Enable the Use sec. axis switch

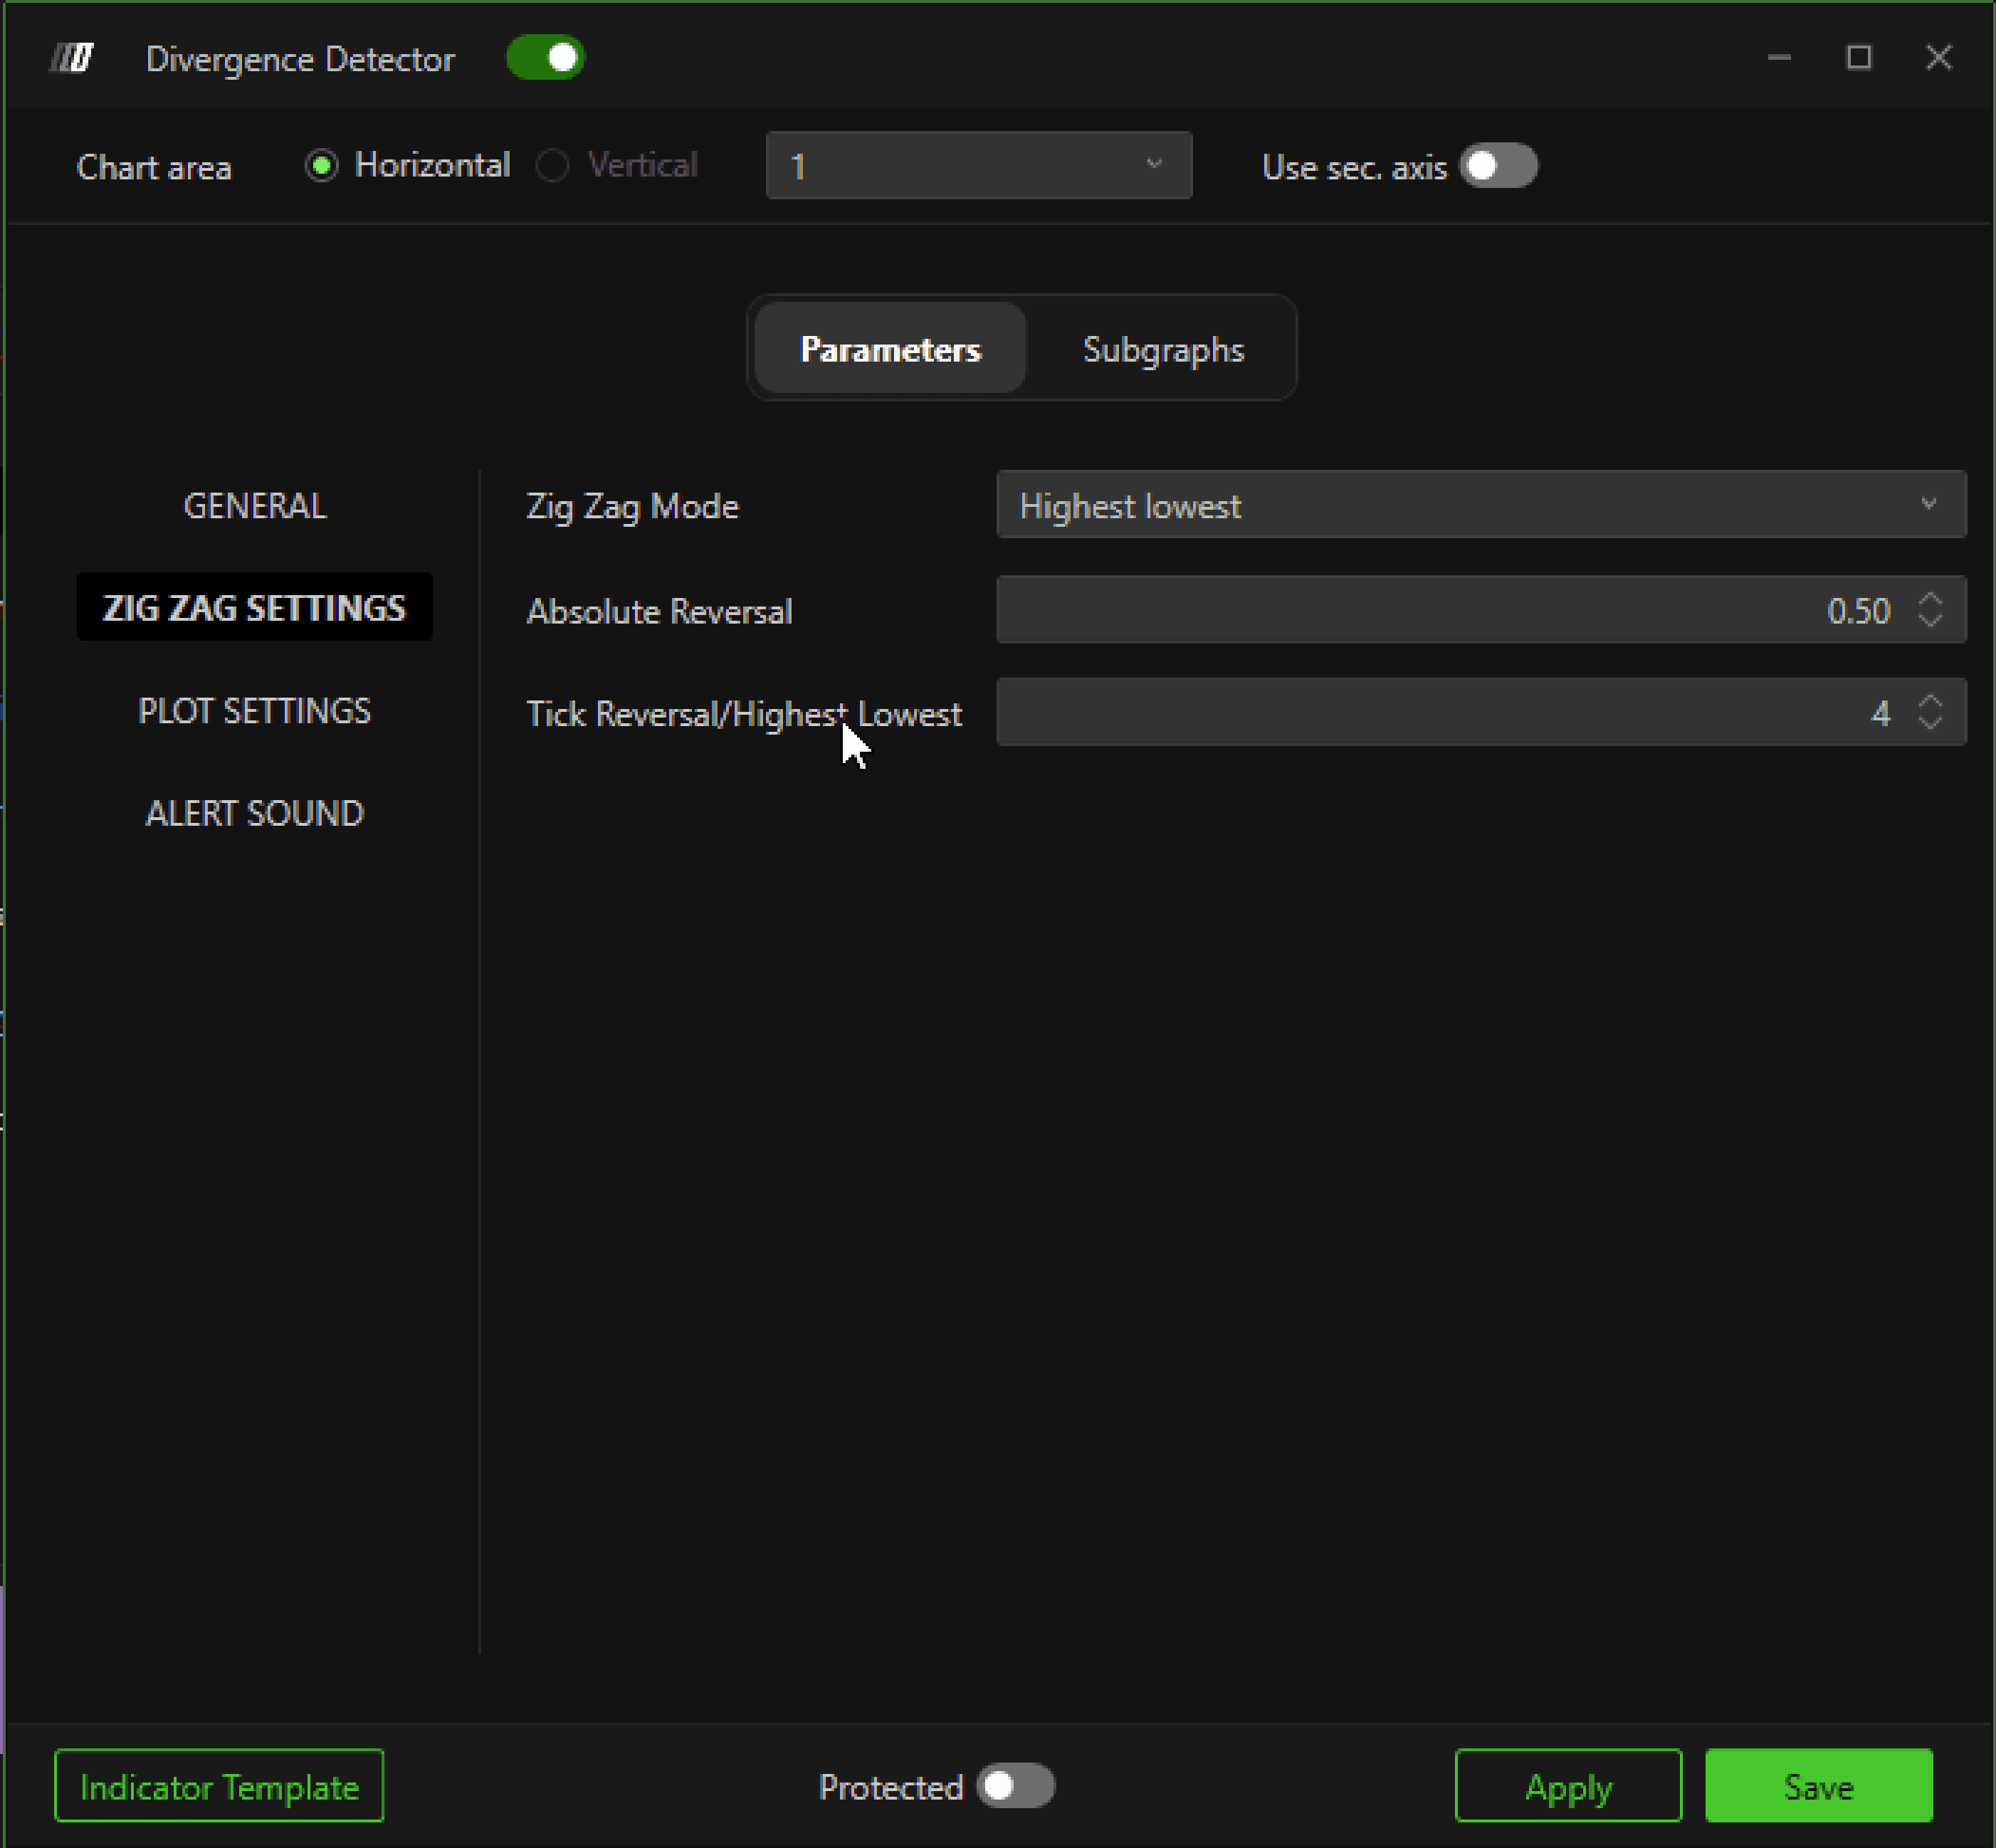[1497, 166]
